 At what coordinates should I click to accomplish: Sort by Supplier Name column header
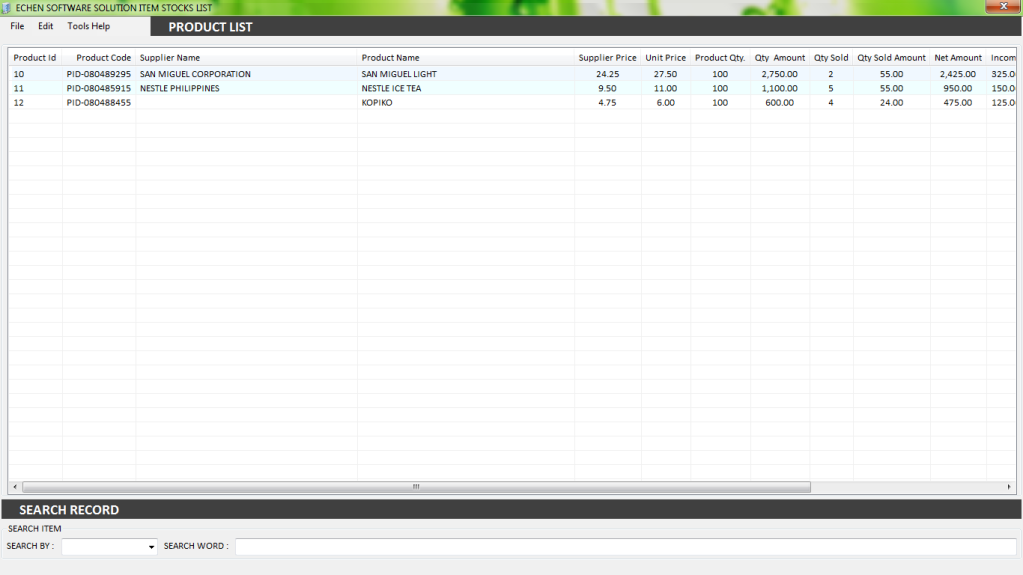(x=246, y=57)
